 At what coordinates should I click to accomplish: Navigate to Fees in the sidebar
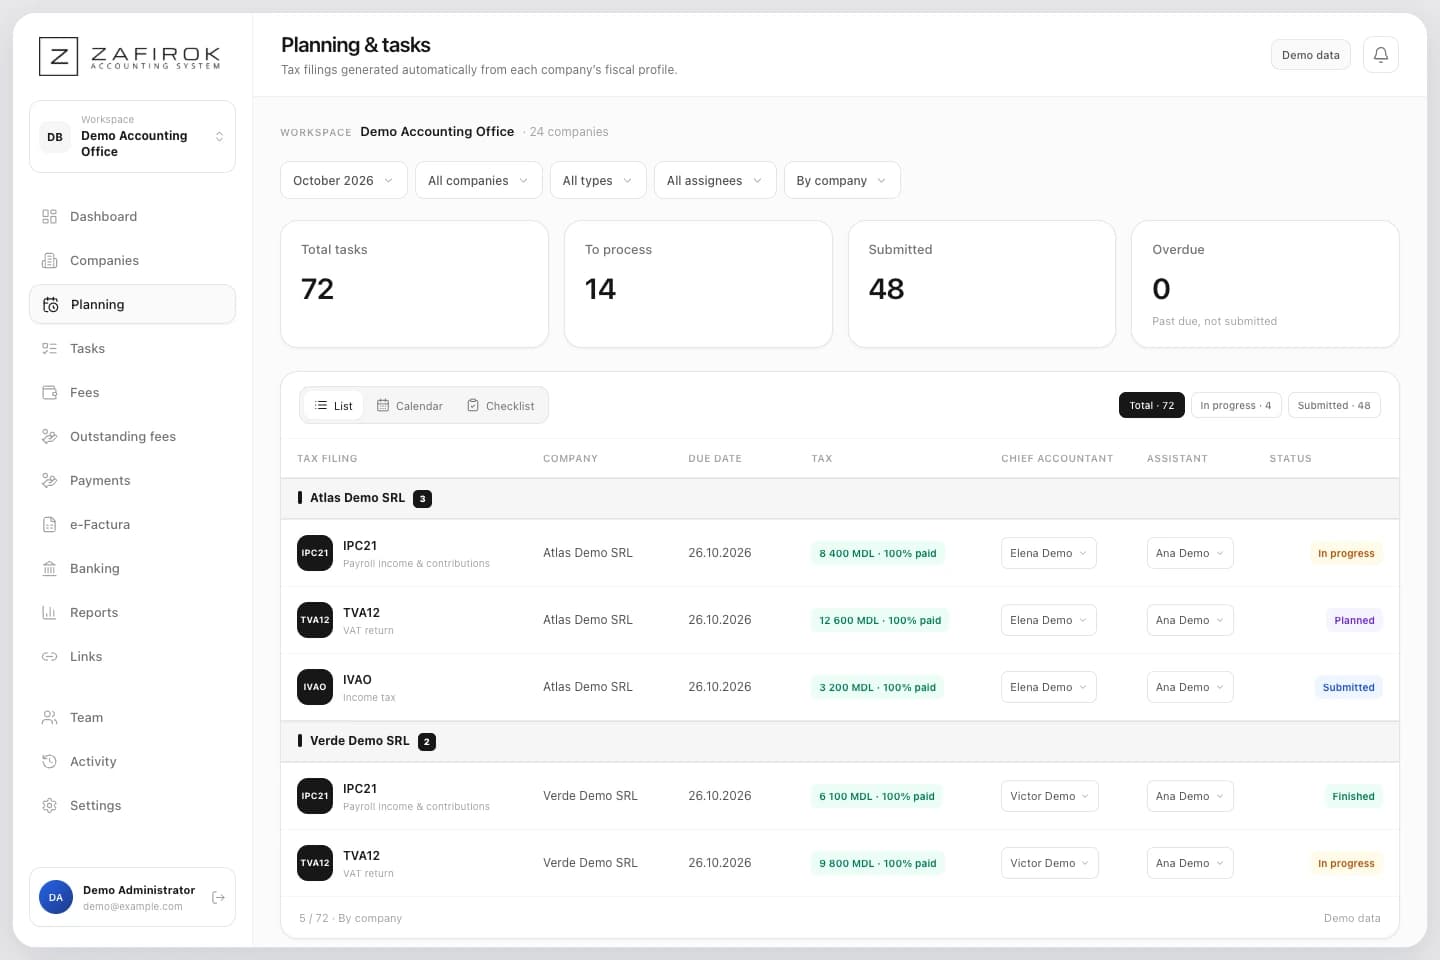click(133, 393)
